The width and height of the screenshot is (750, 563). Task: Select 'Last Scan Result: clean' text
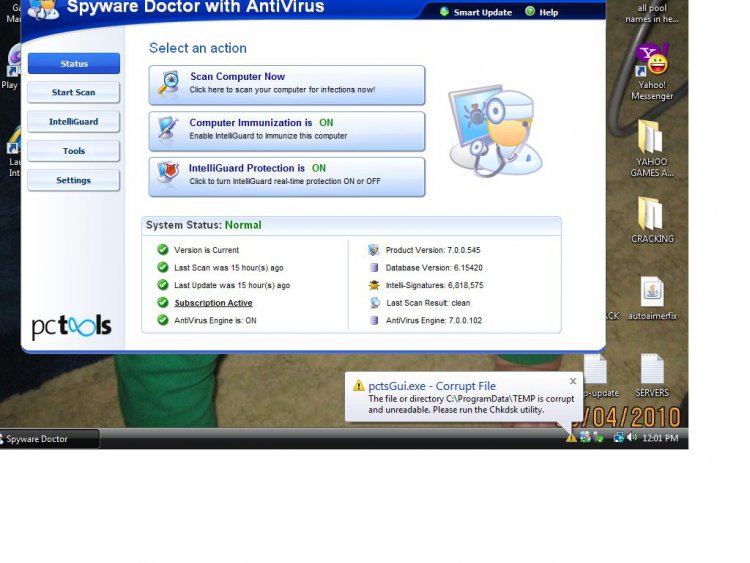tap(428, 303)
